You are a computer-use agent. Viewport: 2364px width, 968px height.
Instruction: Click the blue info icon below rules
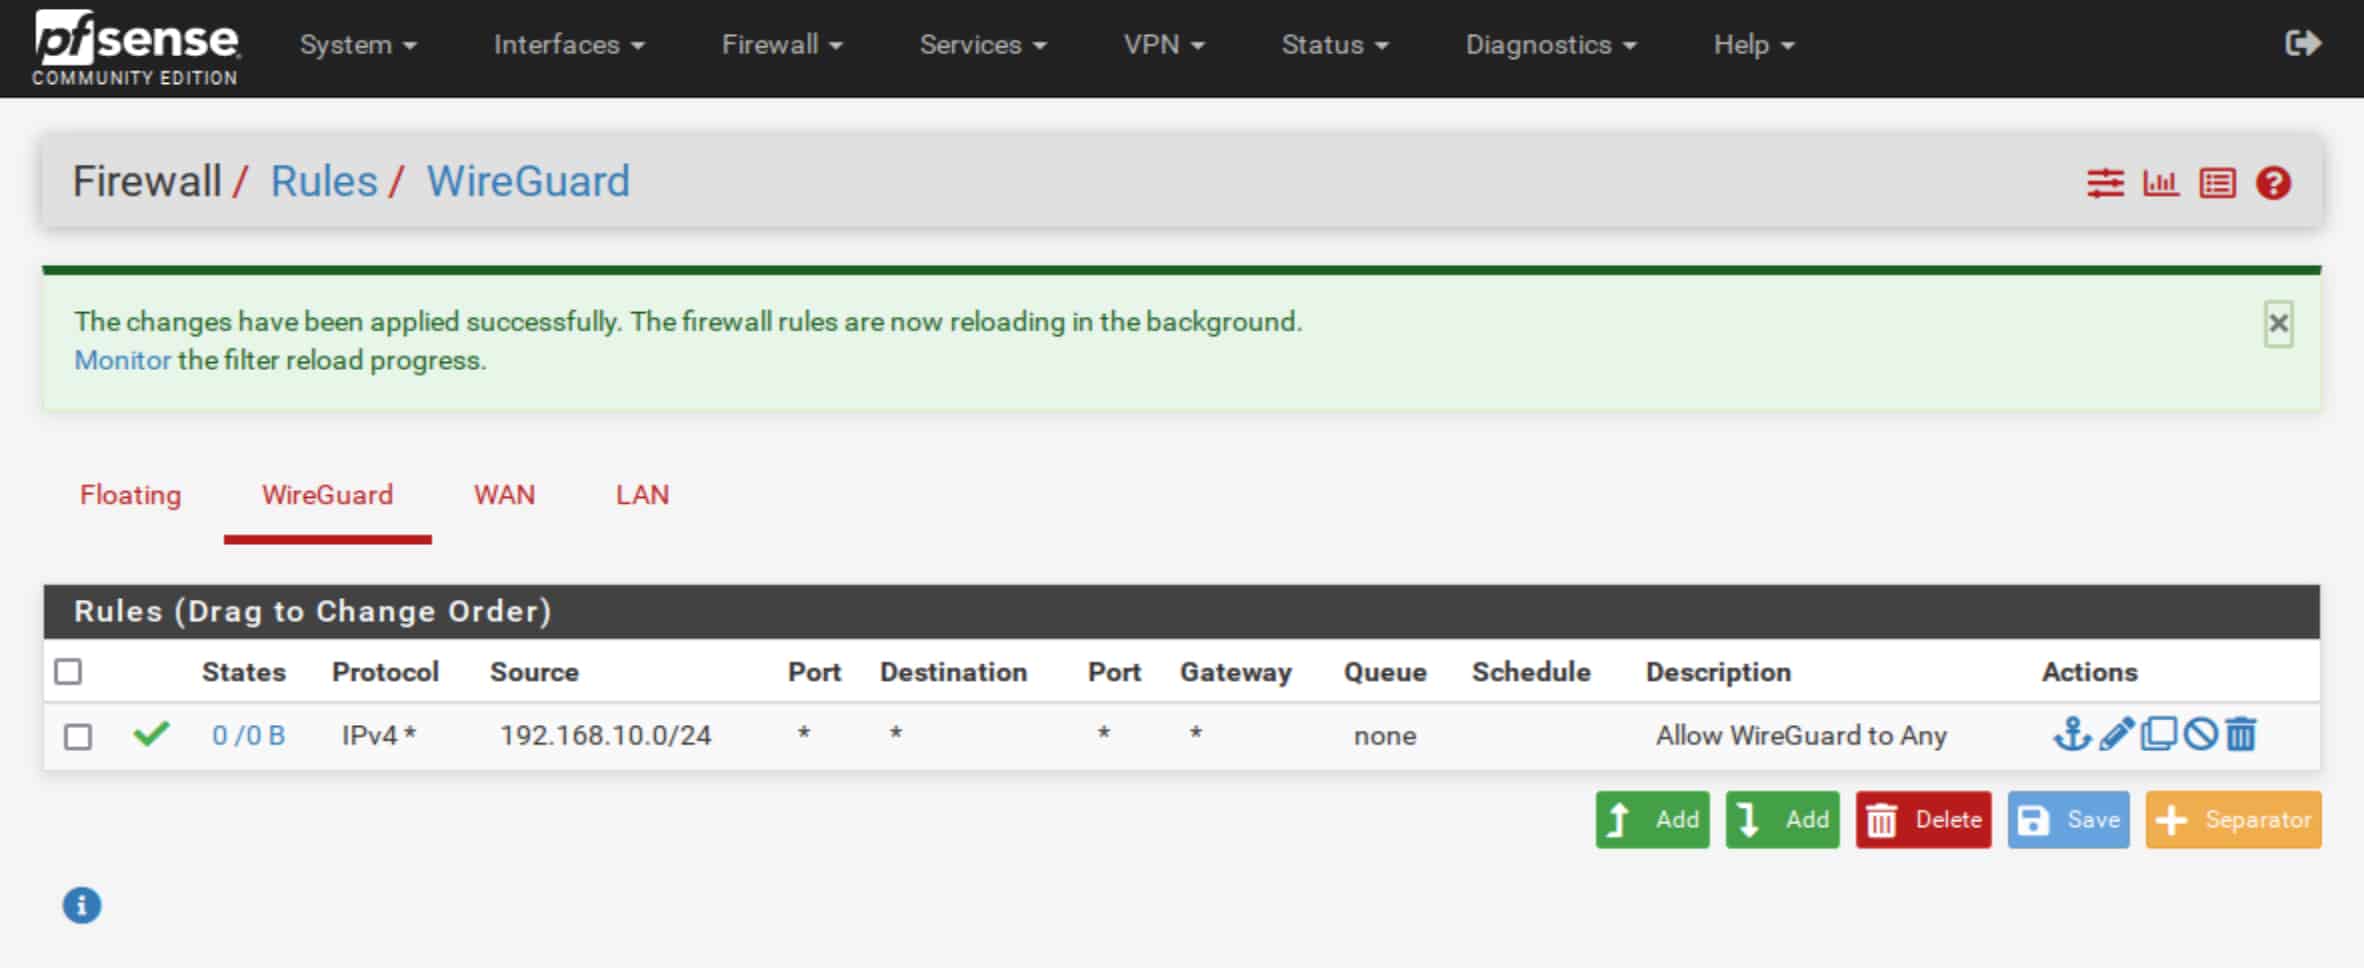pos(82,906)
